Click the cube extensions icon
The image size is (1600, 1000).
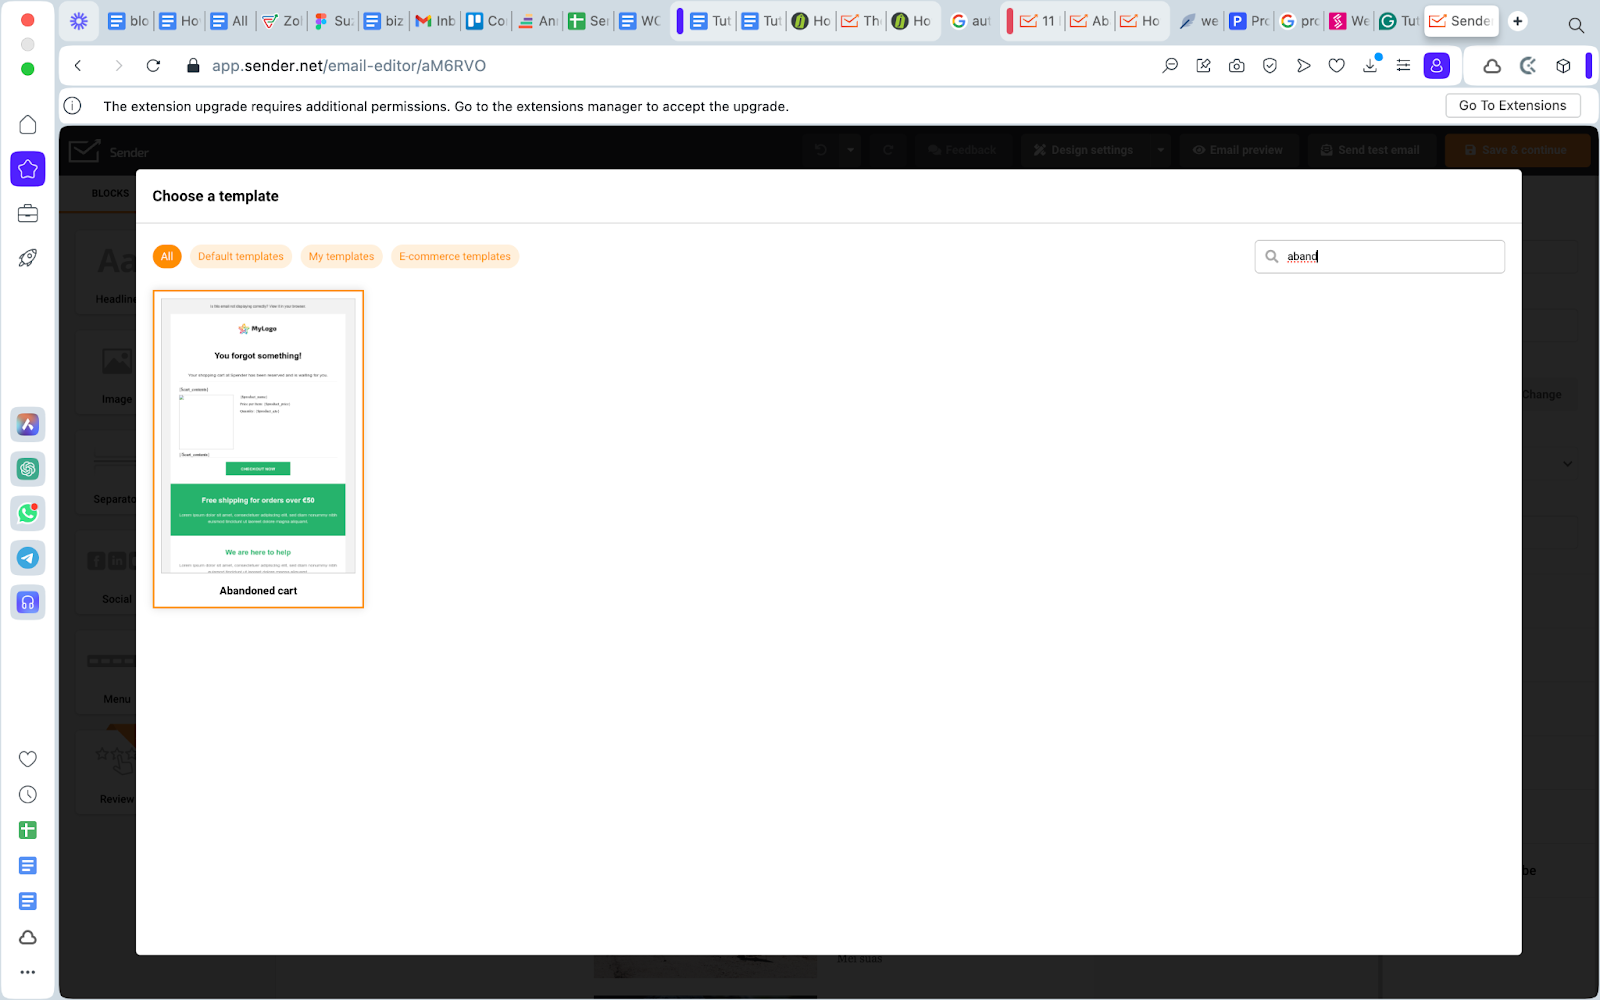(1563, 66)
